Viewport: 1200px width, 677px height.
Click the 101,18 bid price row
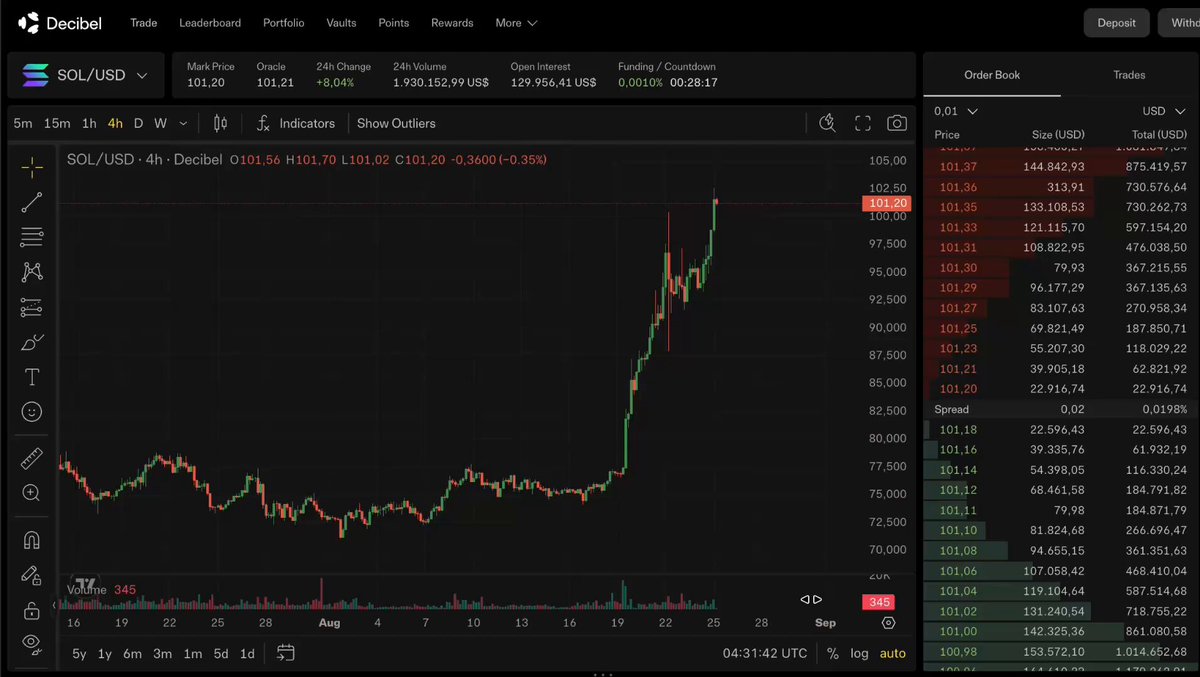pyautogui.click(x=1061, y=429)
